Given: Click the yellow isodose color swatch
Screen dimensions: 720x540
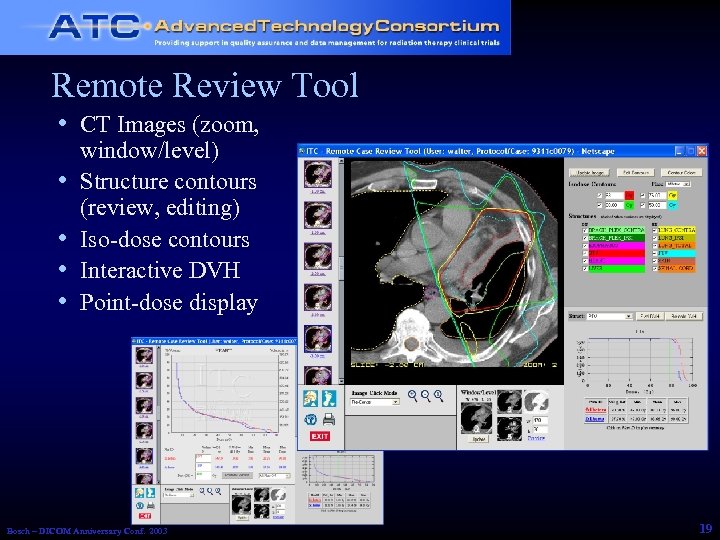Looking at the screenshot, I should coord(673,196).
